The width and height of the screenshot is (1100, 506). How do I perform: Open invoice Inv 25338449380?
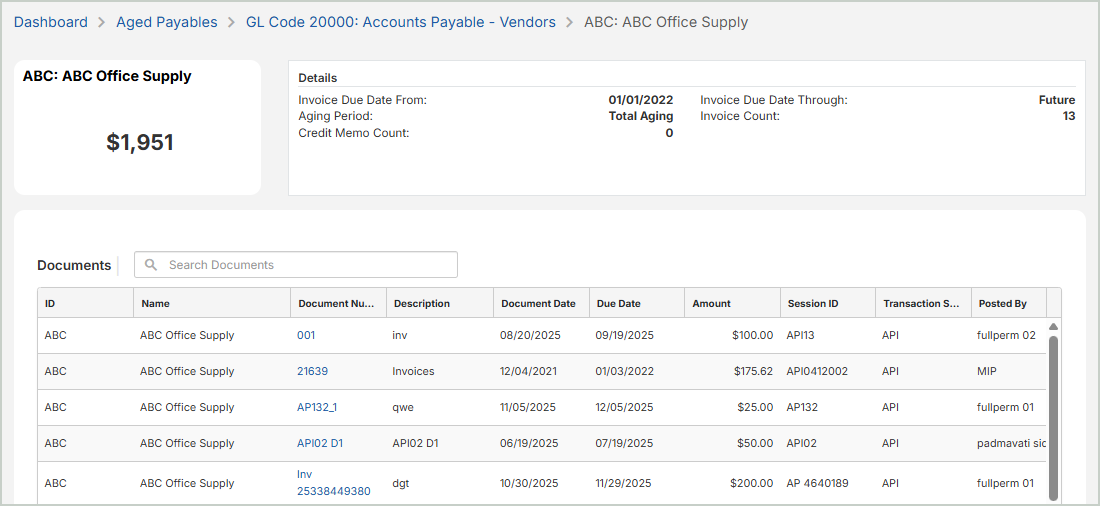(x=333, y=491)
